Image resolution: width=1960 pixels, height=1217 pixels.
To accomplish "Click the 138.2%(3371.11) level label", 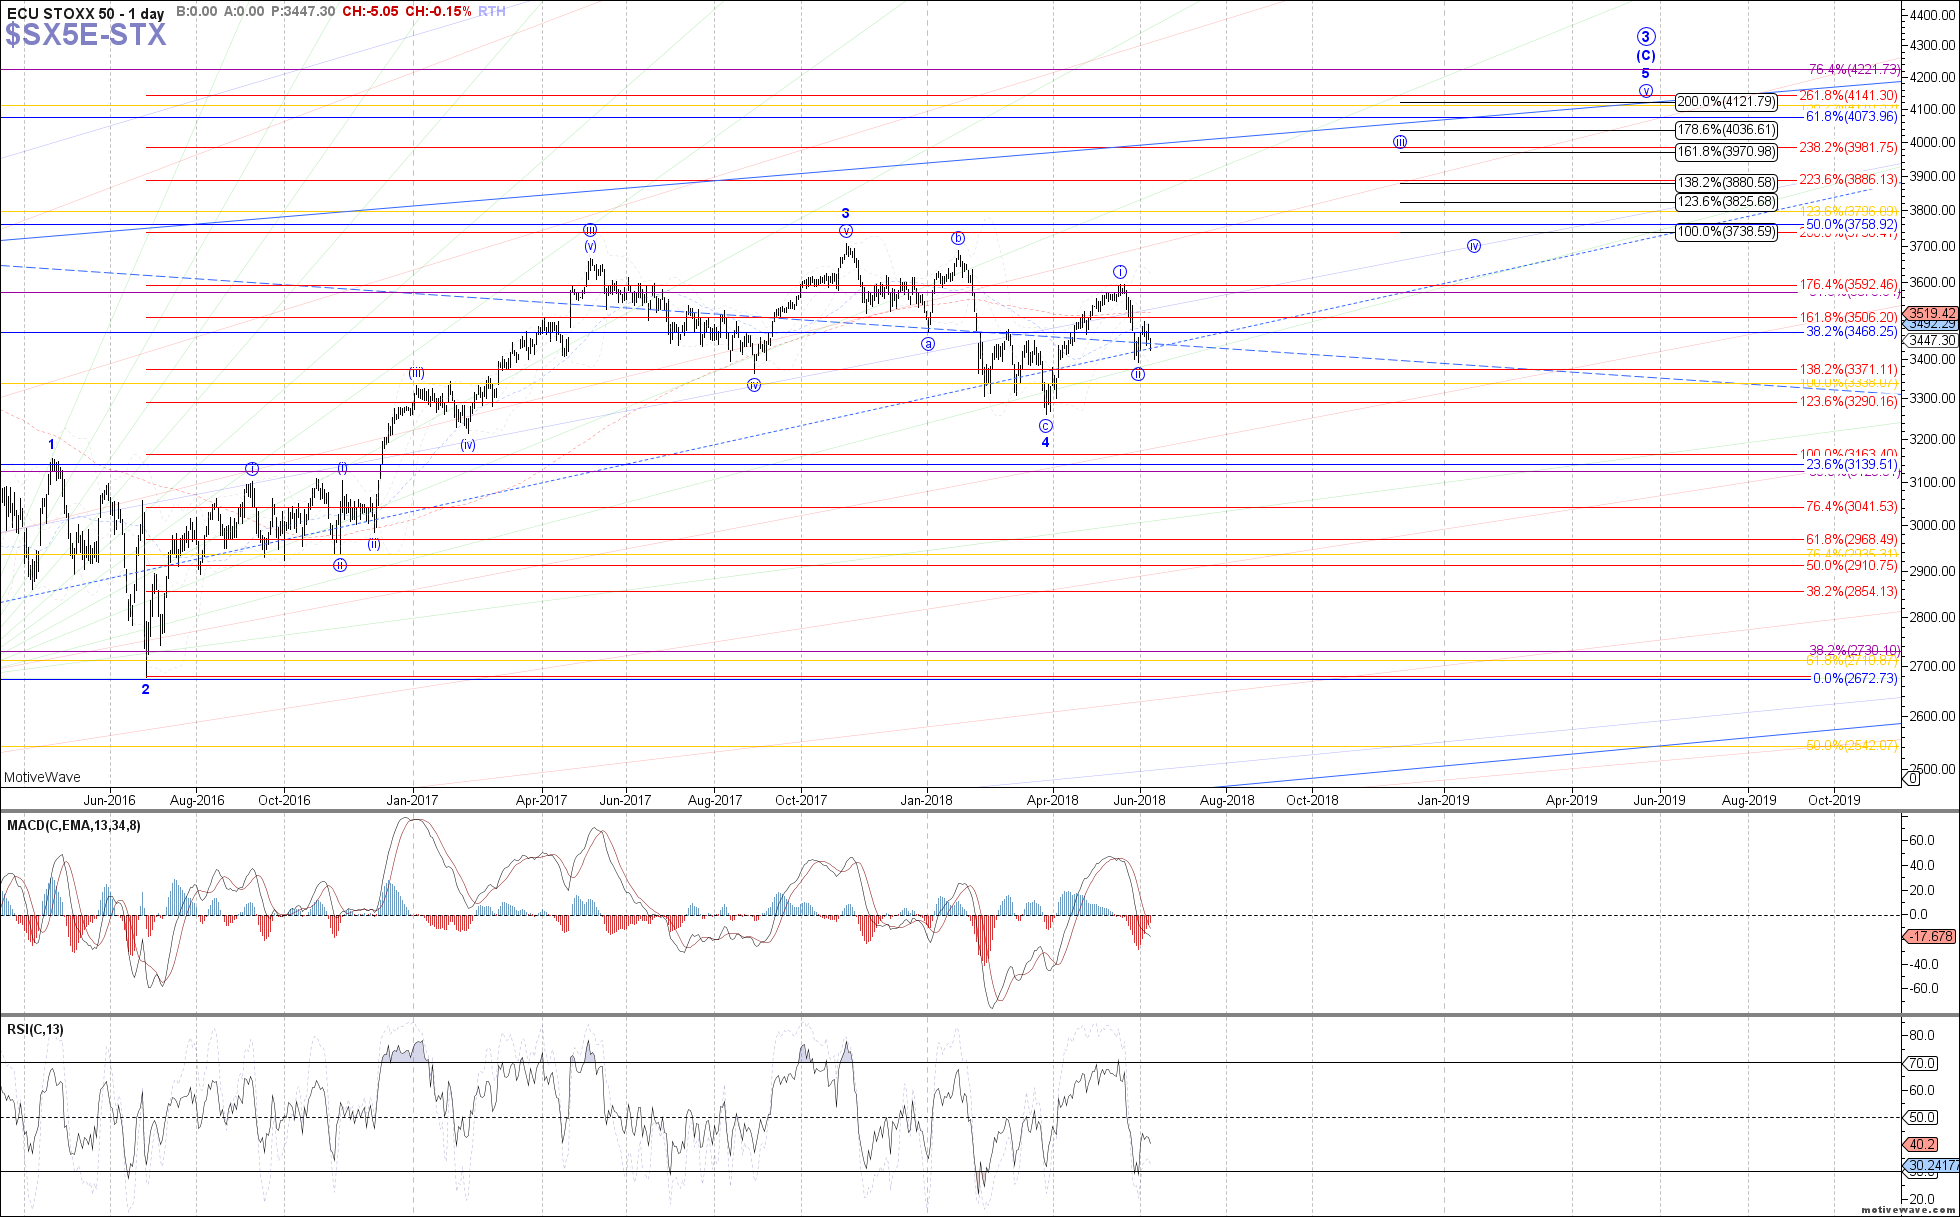I will tap(1848, 370).
